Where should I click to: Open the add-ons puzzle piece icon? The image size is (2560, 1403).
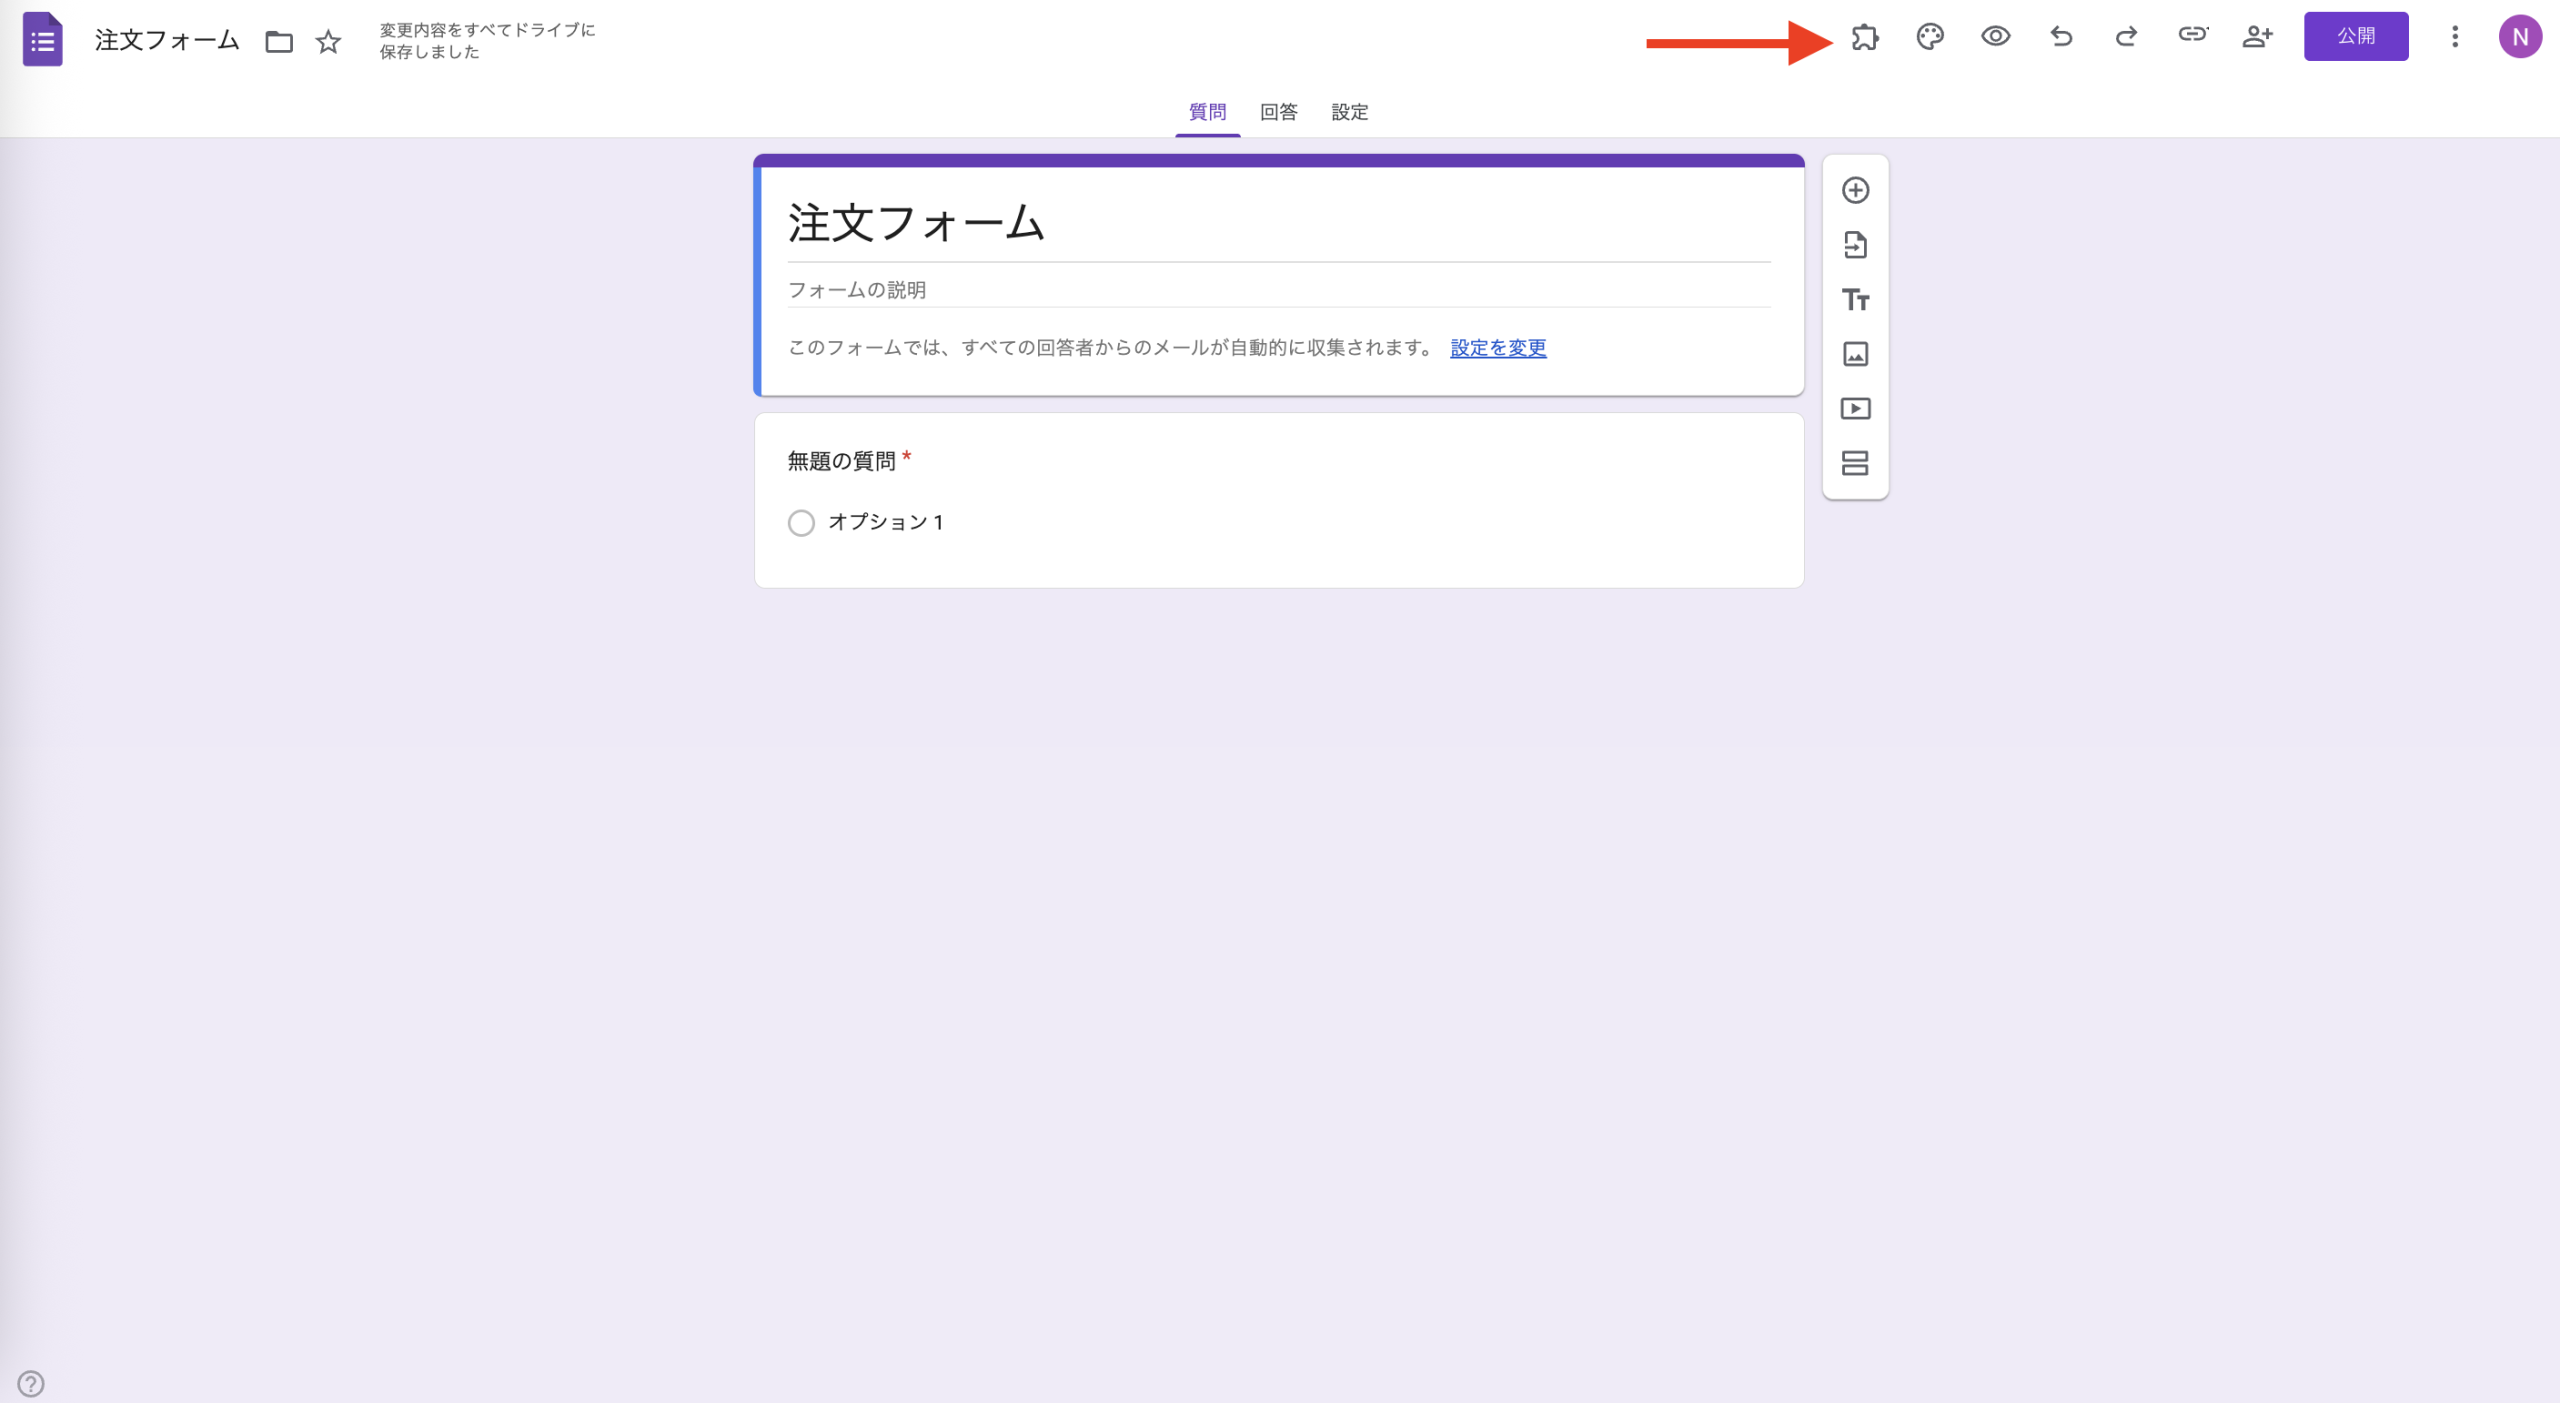[1864, 37]
